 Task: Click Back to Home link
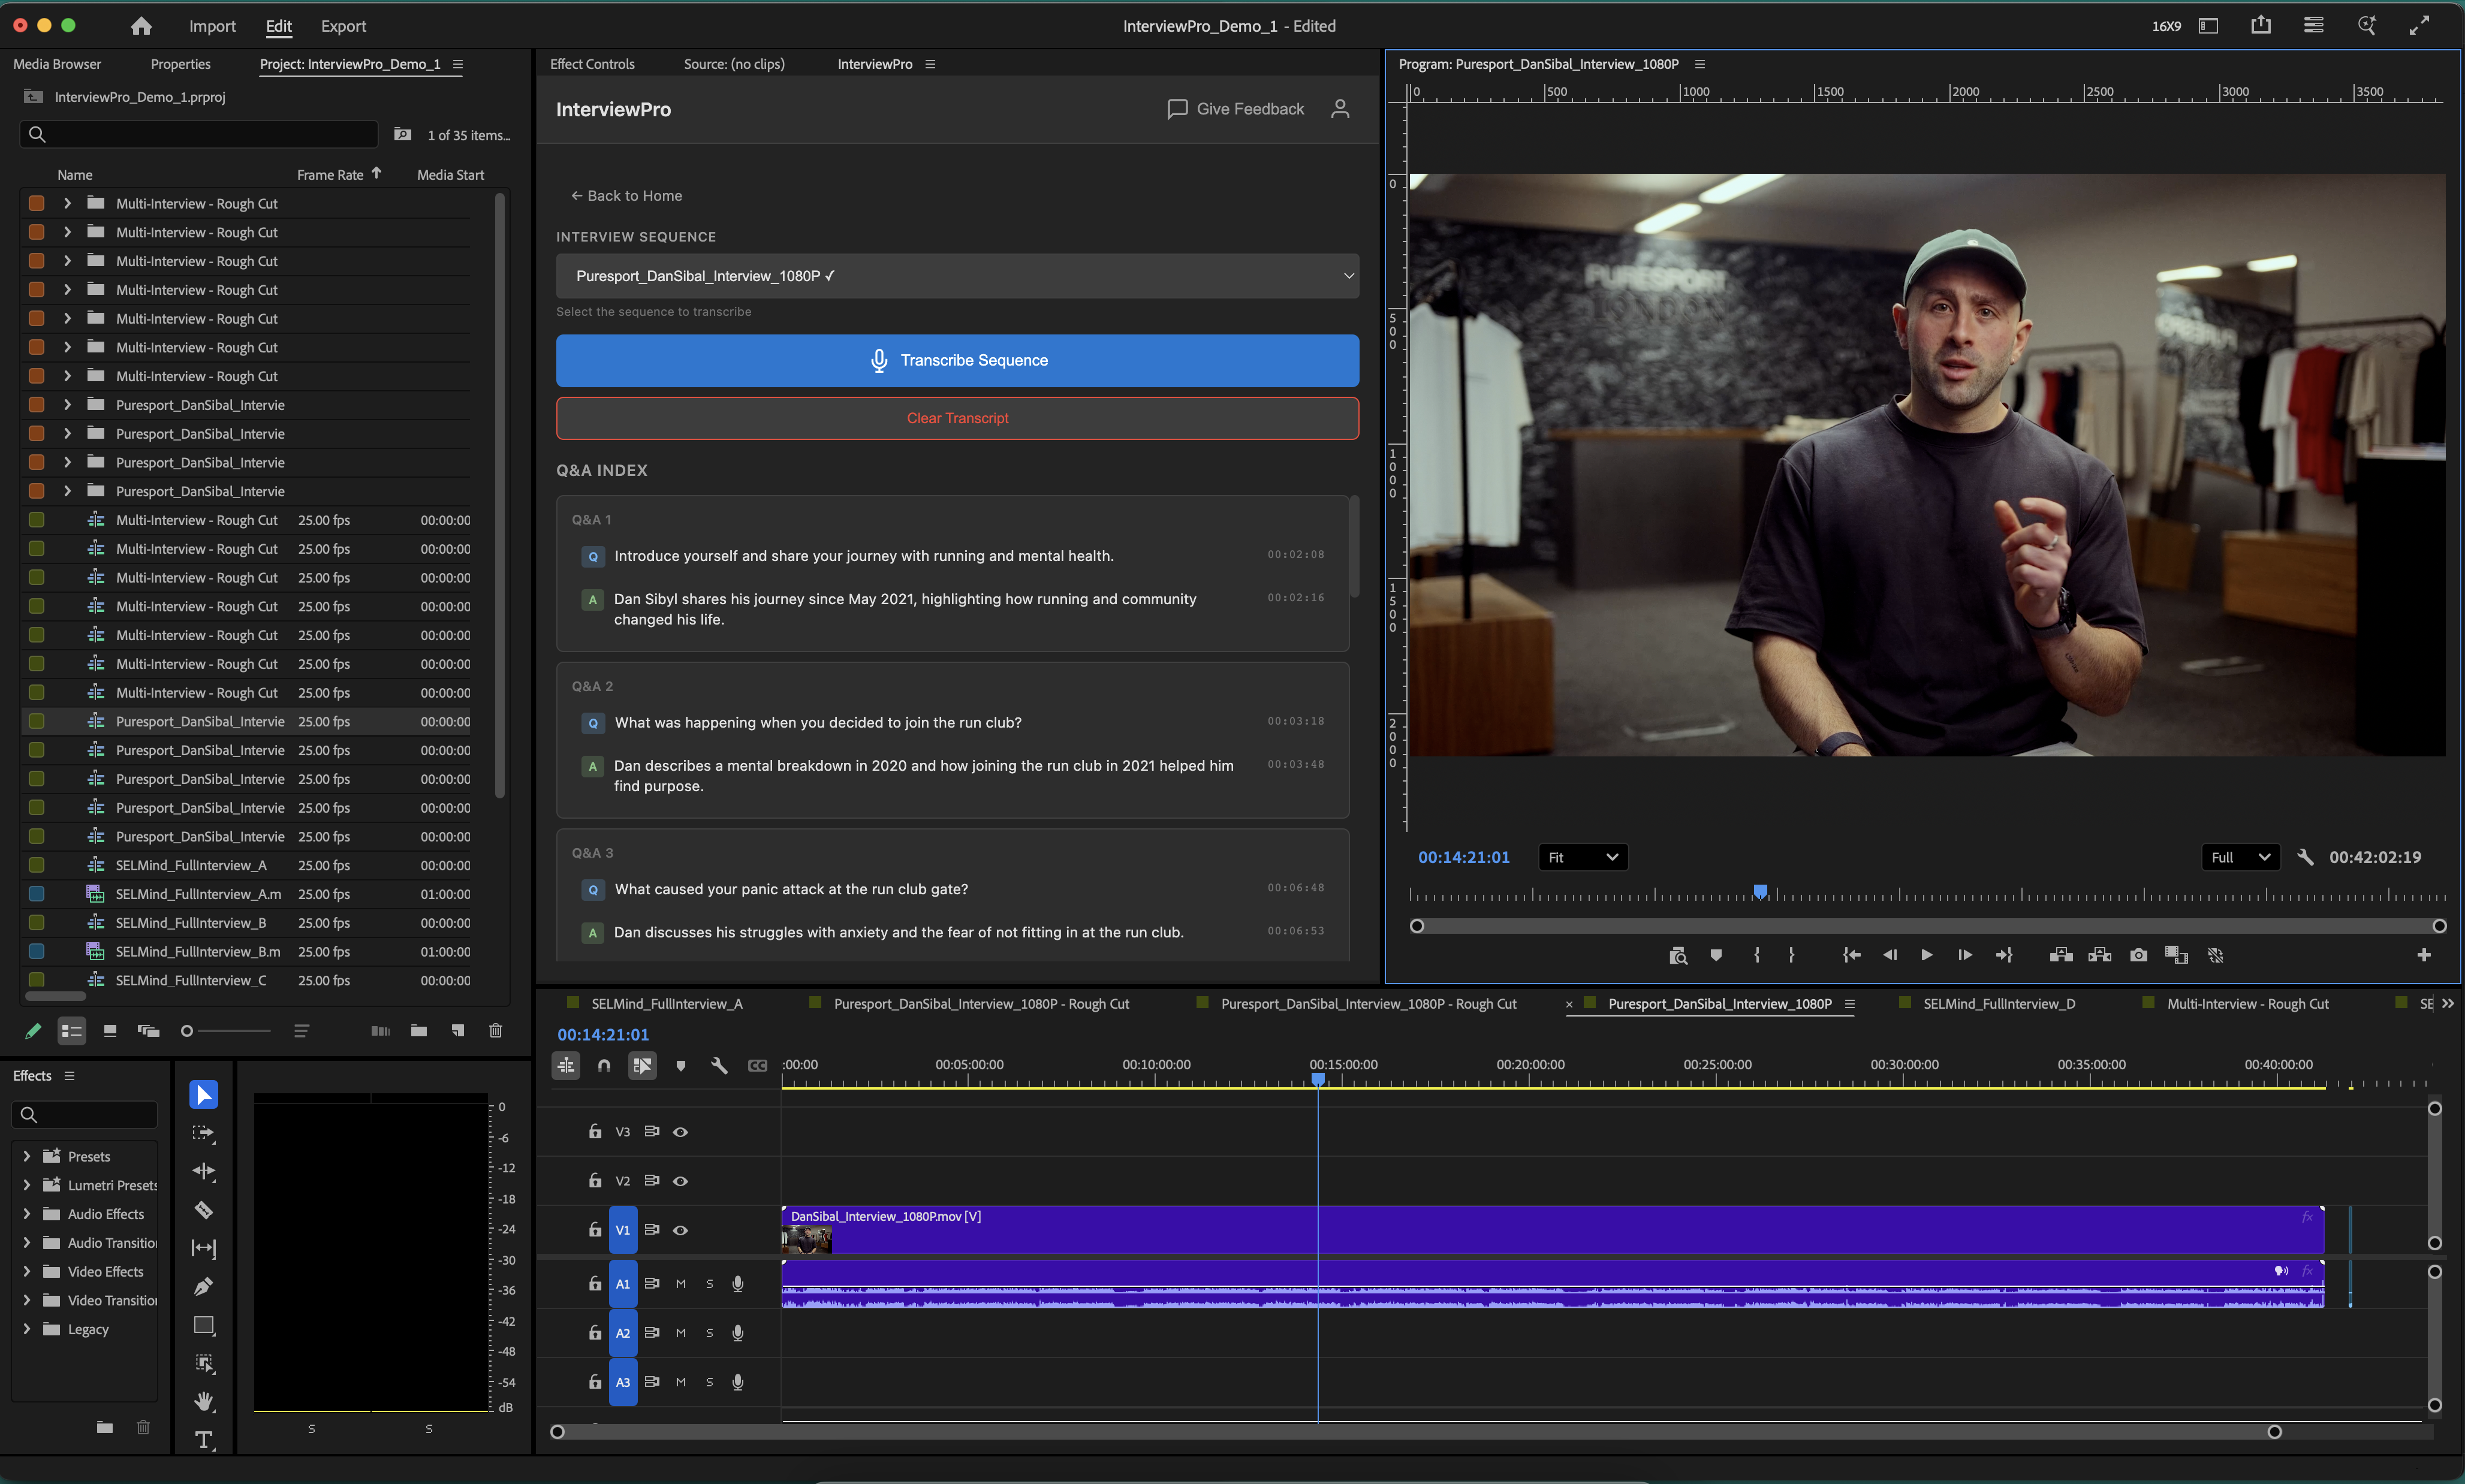coord(626,196)
